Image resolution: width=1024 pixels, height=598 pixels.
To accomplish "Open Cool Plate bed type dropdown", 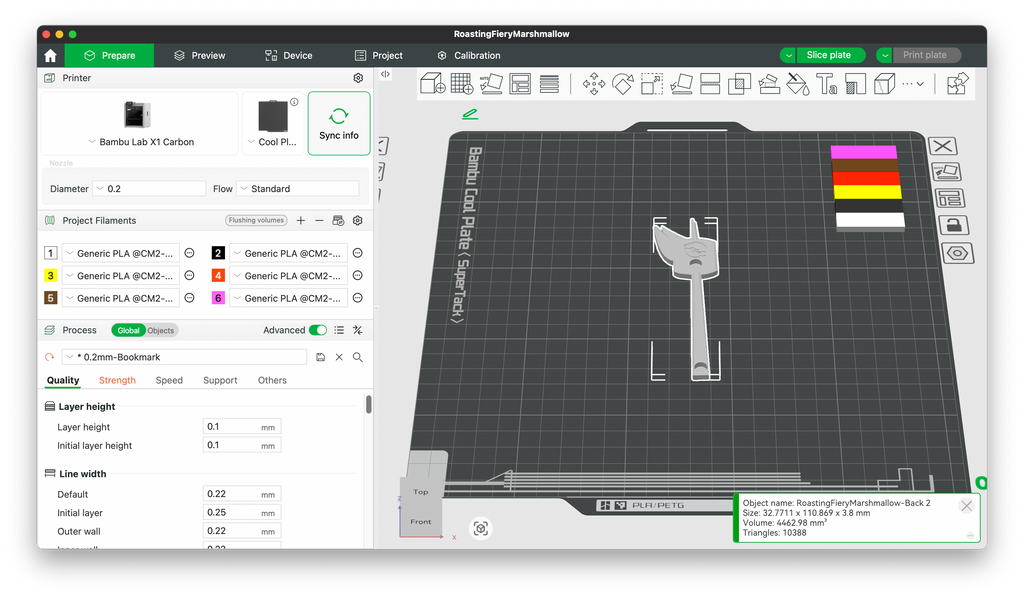I will click(272, 142).
